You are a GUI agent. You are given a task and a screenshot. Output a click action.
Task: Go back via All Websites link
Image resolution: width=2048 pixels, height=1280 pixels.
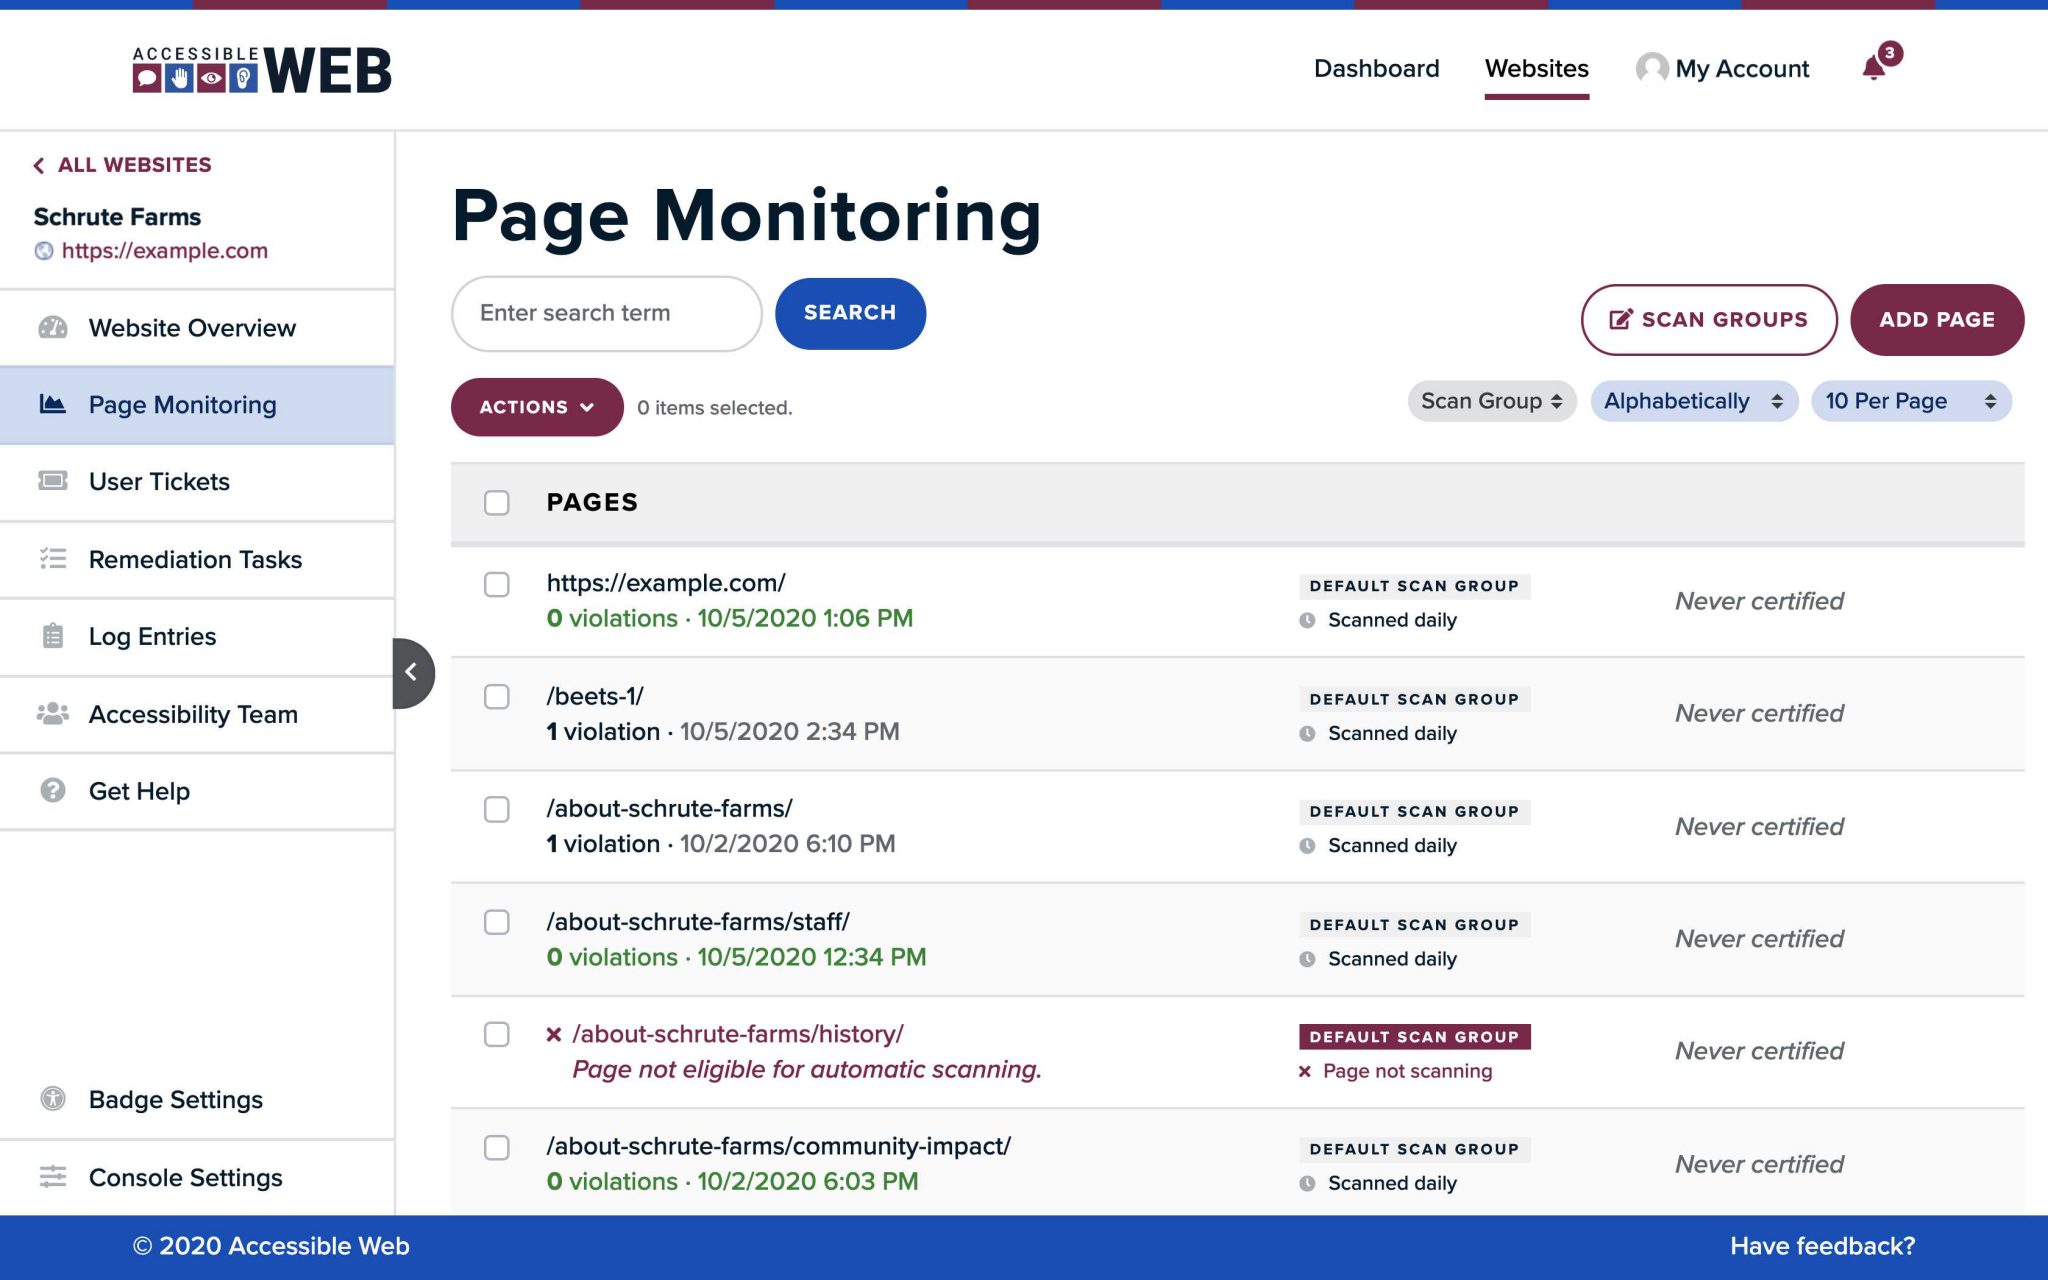[122, 165]
